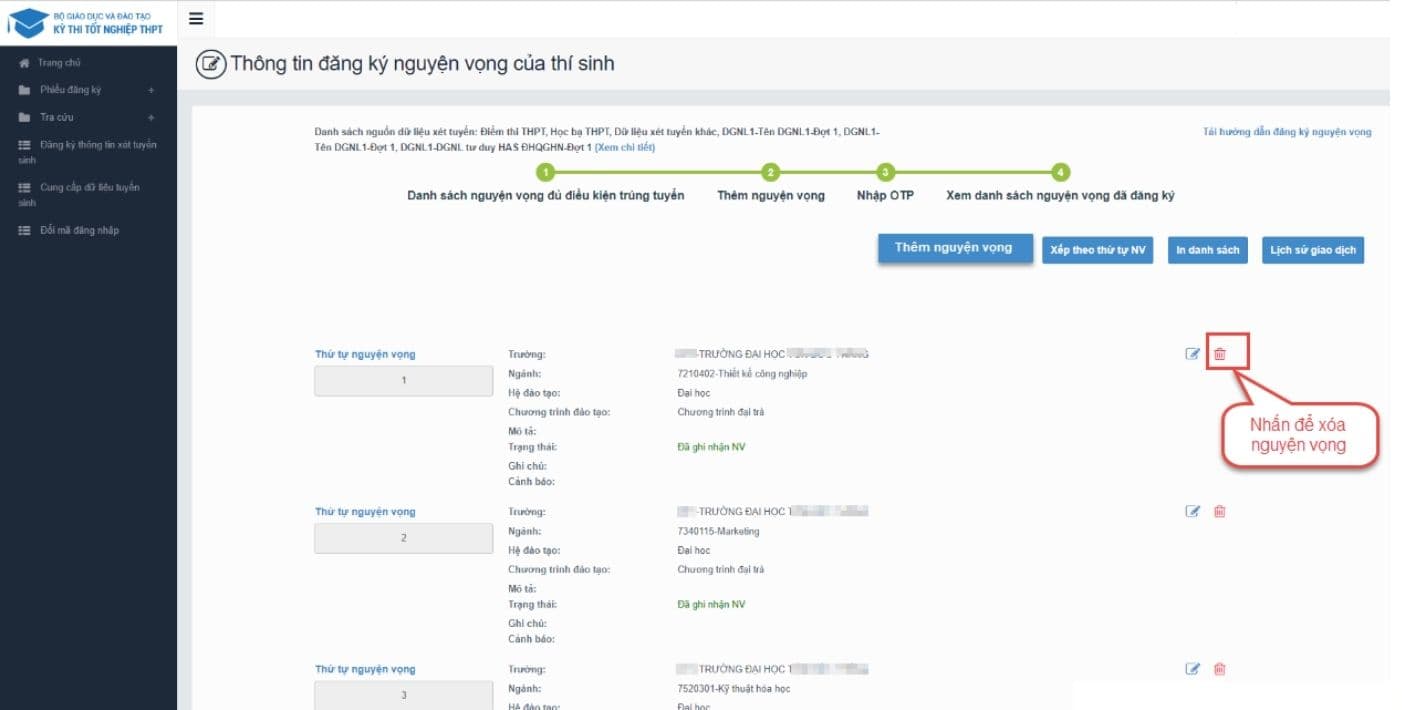Click the Kỳ thi tốt nghiệp THPT logo

88,22
